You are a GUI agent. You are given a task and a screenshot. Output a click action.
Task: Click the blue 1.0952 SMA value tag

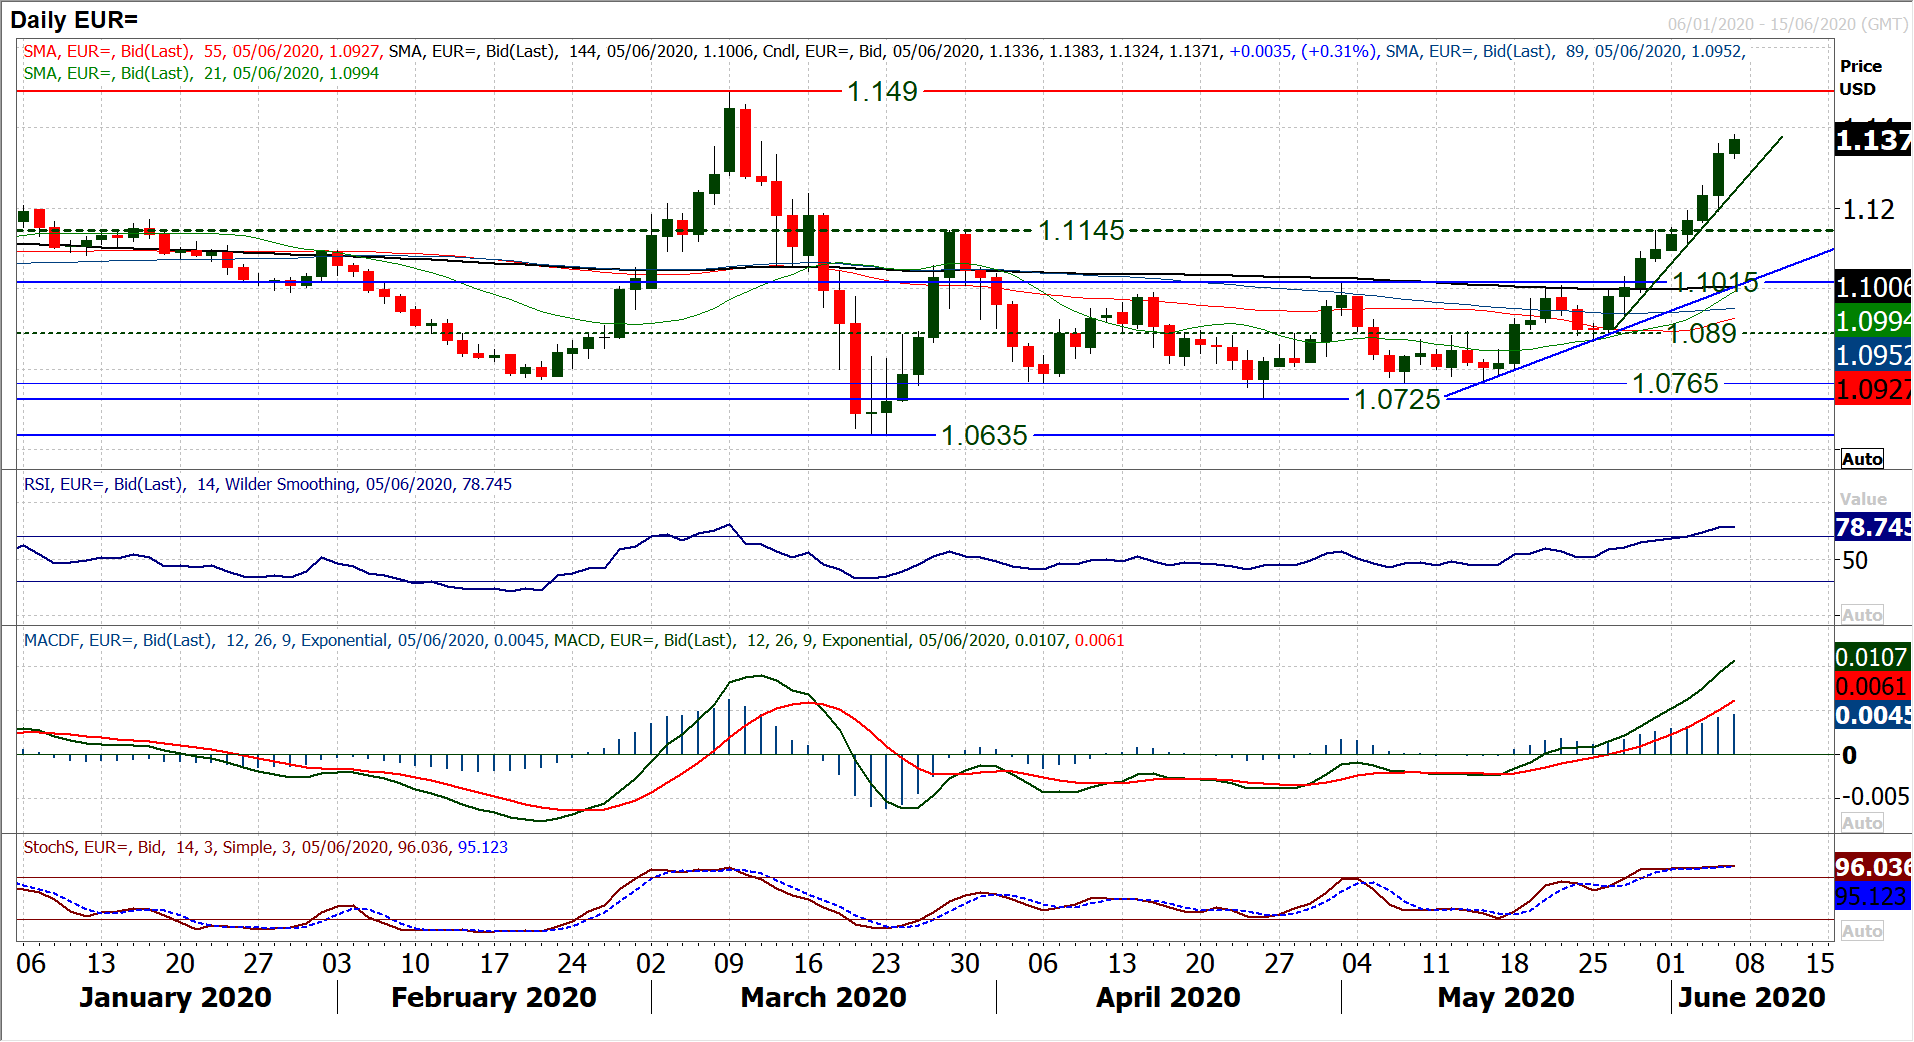[1872, 355]
